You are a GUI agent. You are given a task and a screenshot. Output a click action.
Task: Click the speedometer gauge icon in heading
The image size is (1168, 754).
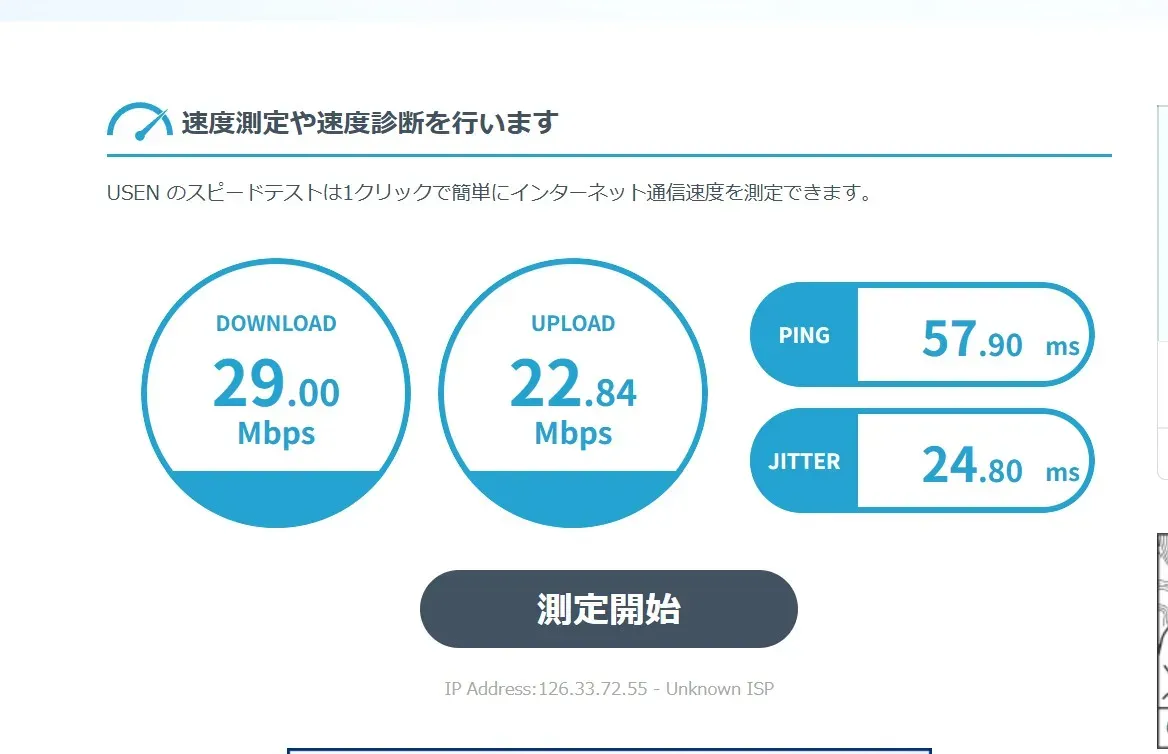coord(139,121)
